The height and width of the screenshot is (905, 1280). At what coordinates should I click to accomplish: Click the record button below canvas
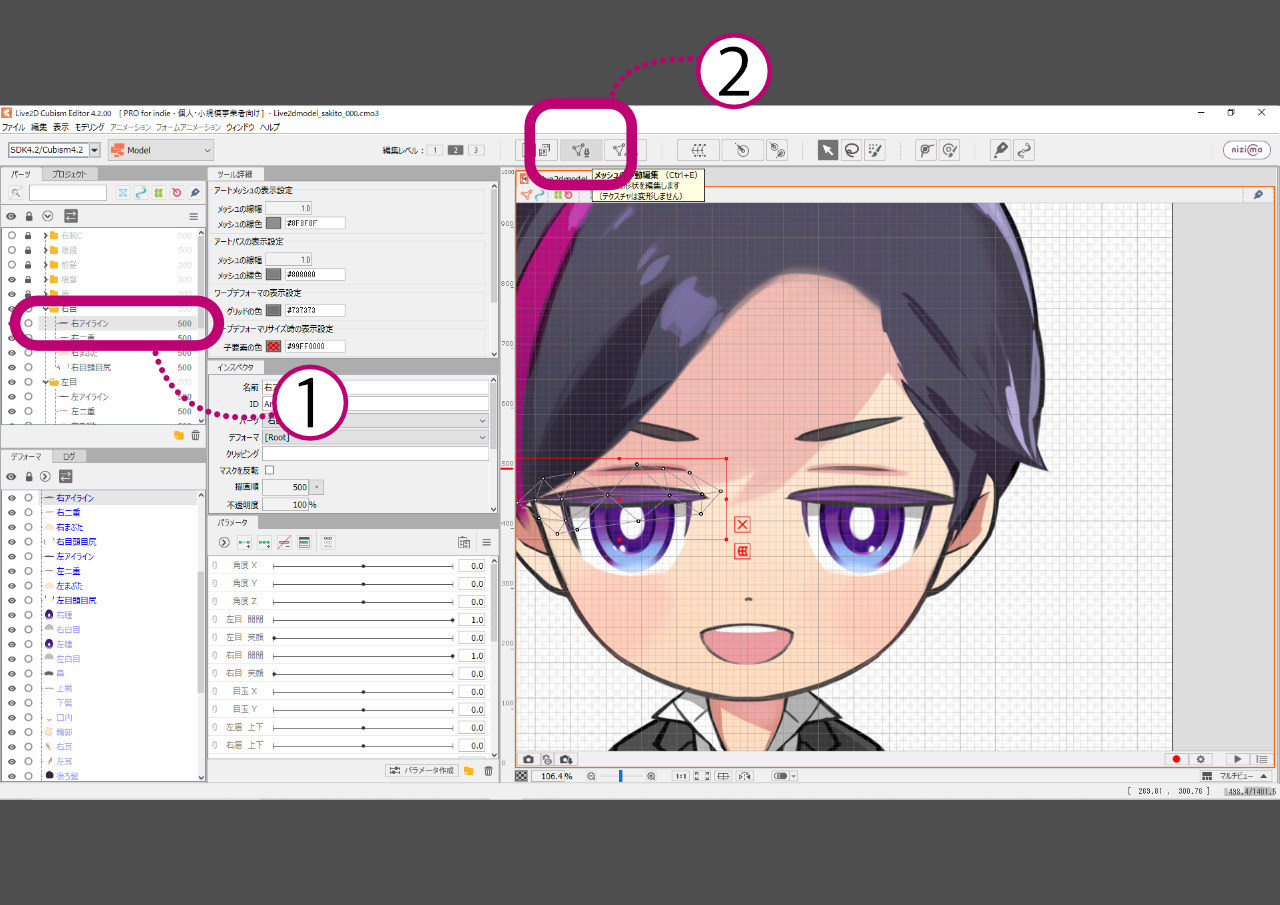point(1176,760)
